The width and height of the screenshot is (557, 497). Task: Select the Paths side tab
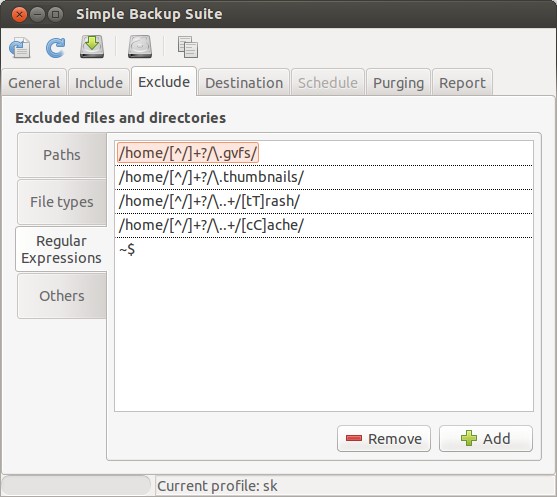coord(62,155)
